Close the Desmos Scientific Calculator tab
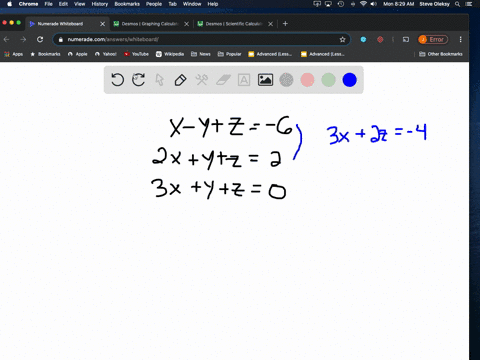480x360 pixels. pos(271,24)
